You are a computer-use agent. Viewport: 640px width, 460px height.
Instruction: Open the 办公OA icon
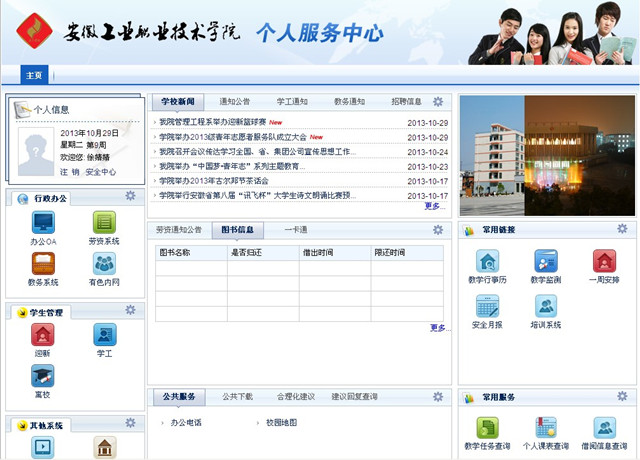click(43, 222)
